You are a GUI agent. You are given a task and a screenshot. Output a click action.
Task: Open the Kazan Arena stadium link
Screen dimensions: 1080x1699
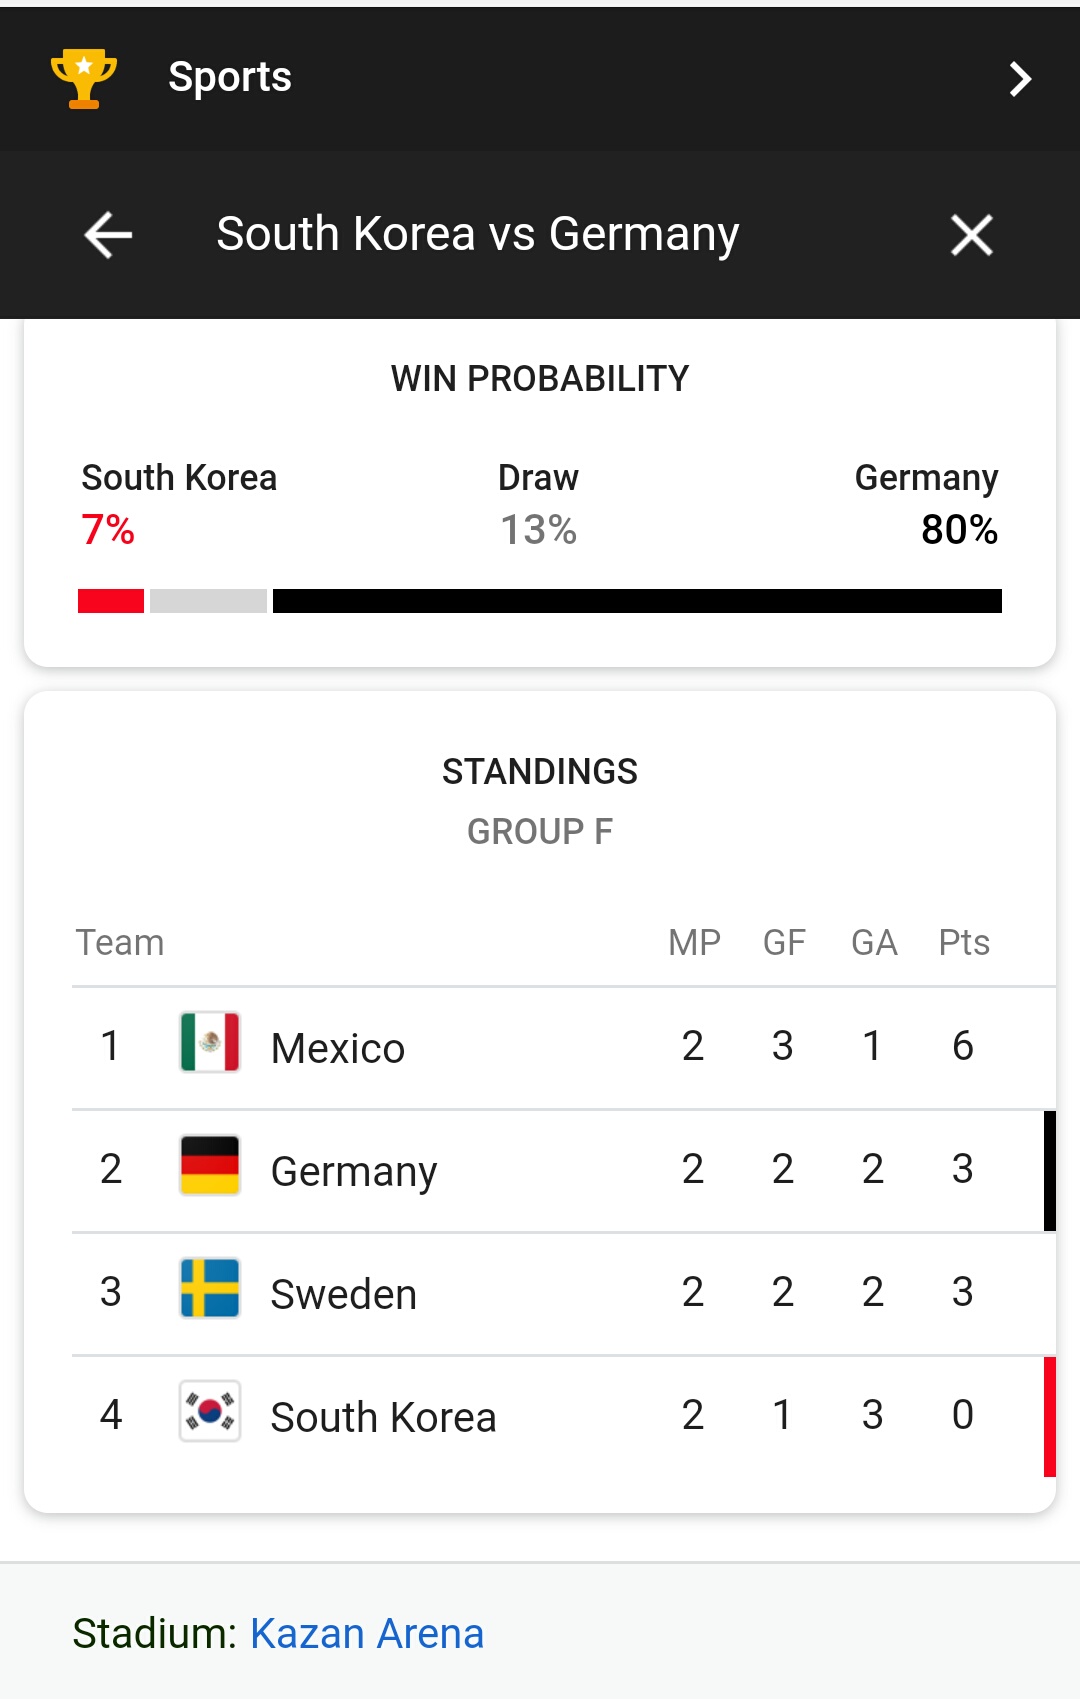click(x=367, y=1633)
